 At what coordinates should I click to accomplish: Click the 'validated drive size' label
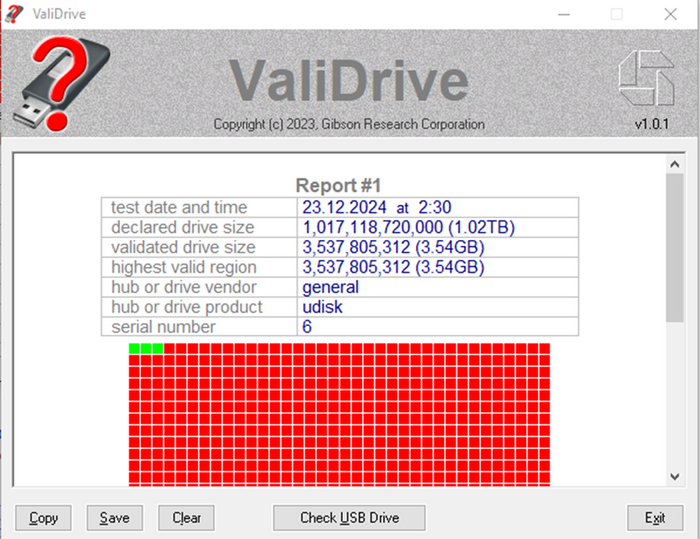point(183,247)
